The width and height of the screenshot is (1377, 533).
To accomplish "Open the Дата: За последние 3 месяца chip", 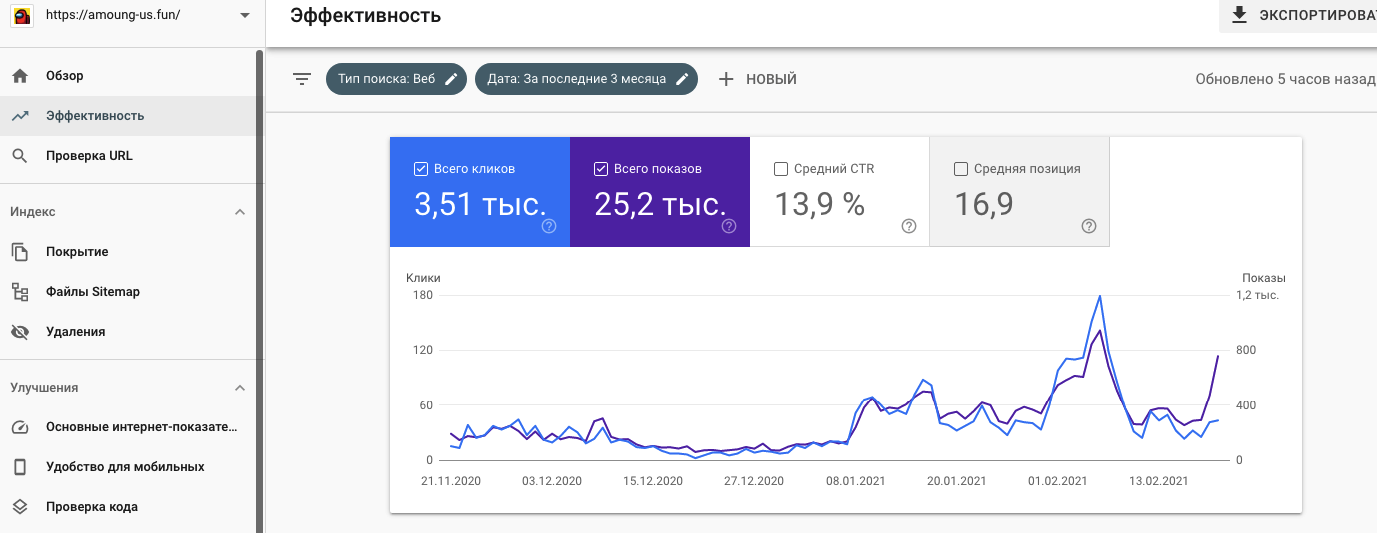I will coord(586,79).
